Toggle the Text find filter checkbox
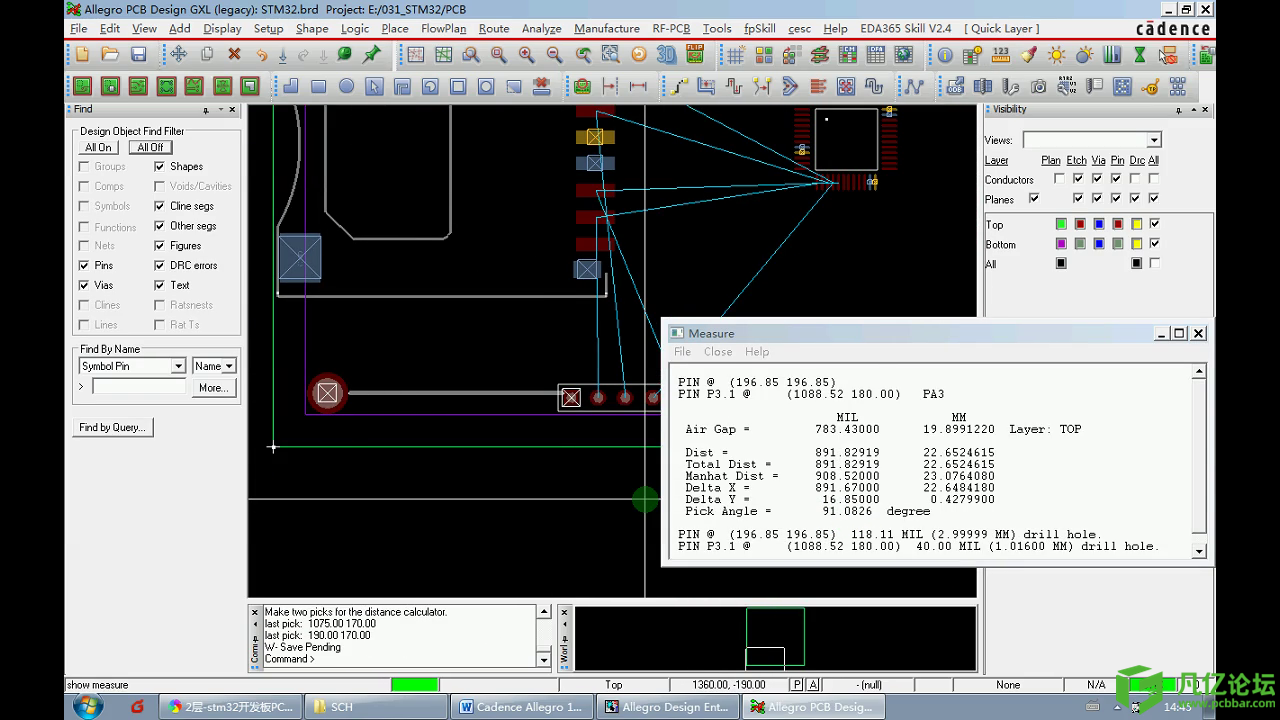The height and width of the screenshot is (720, 1280). (x=159, y=285)
